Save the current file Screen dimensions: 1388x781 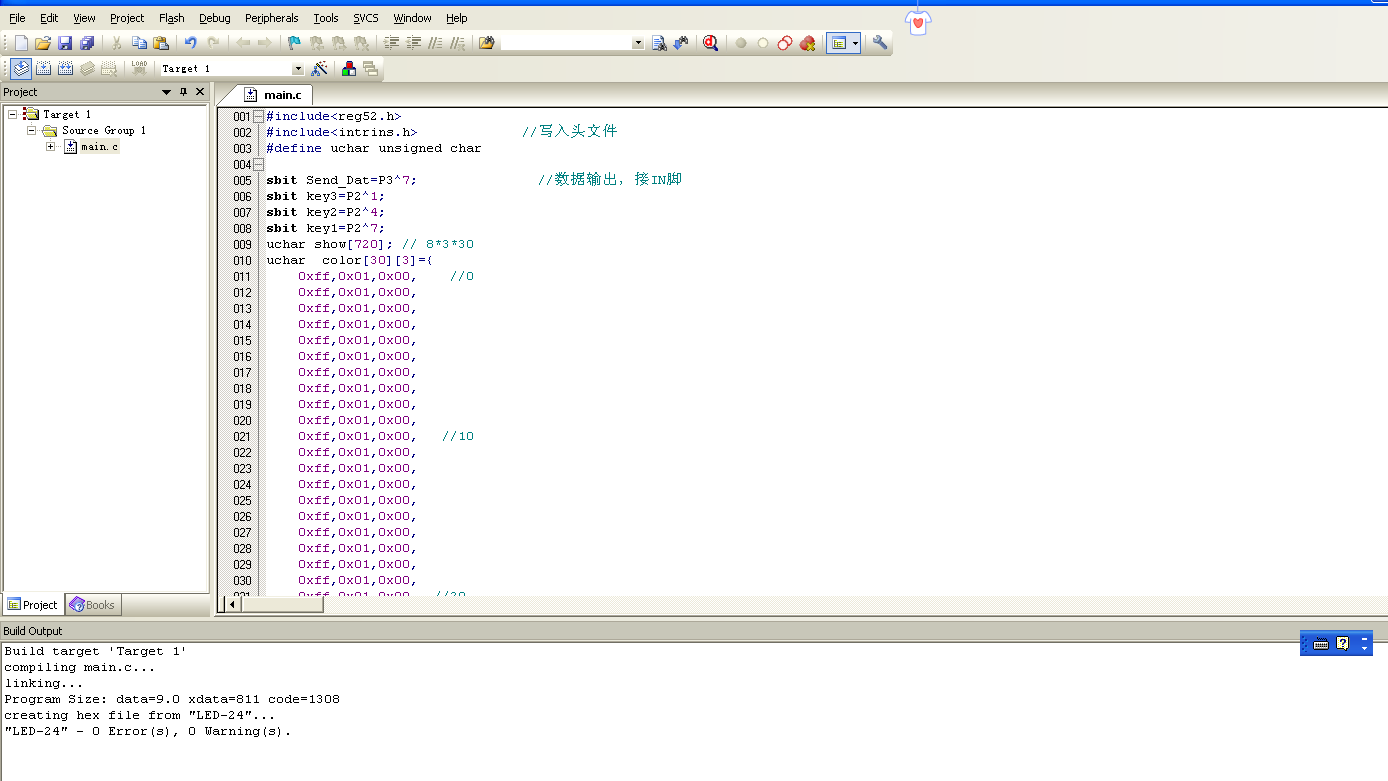[65, 43]
